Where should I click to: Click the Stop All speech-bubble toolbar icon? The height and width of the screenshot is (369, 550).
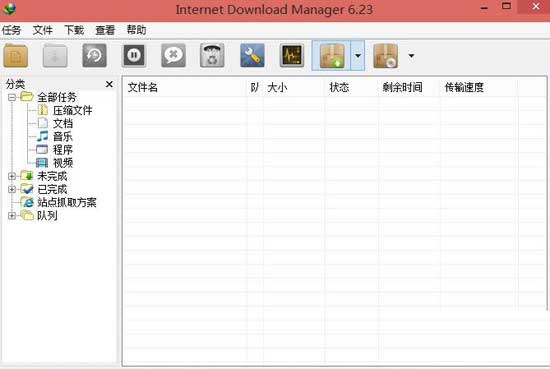(x=173, y=55)
